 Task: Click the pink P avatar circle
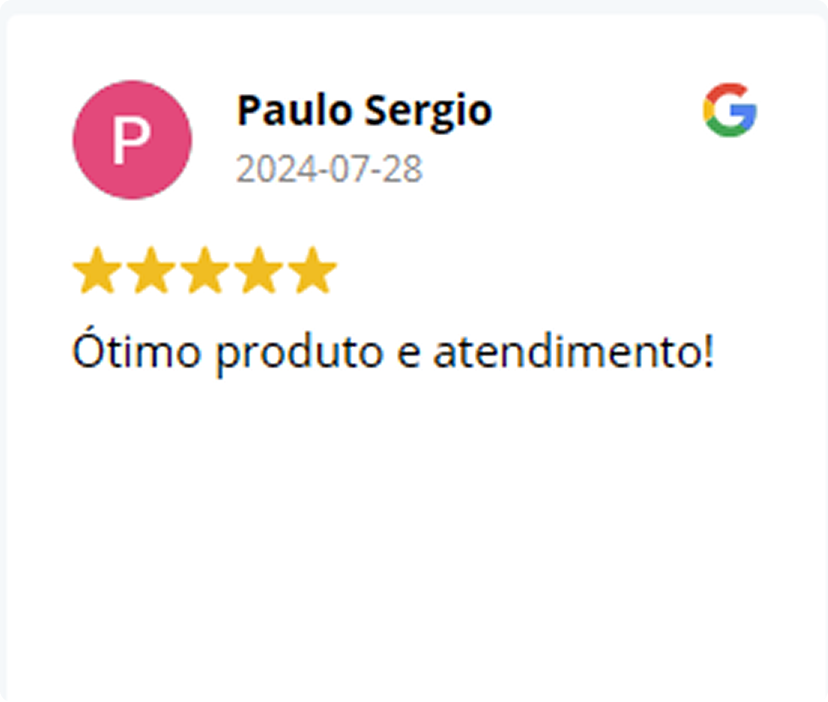coord(132,140)
